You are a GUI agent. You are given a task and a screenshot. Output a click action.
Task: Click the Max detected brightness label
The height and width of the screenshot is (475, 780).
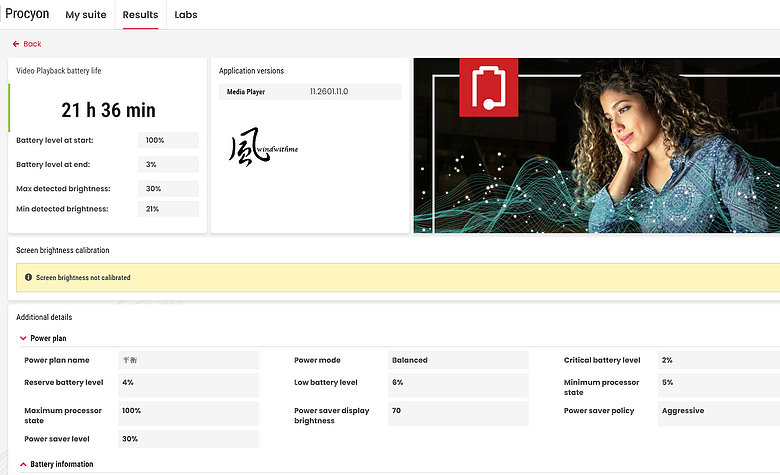coord(63,189)
